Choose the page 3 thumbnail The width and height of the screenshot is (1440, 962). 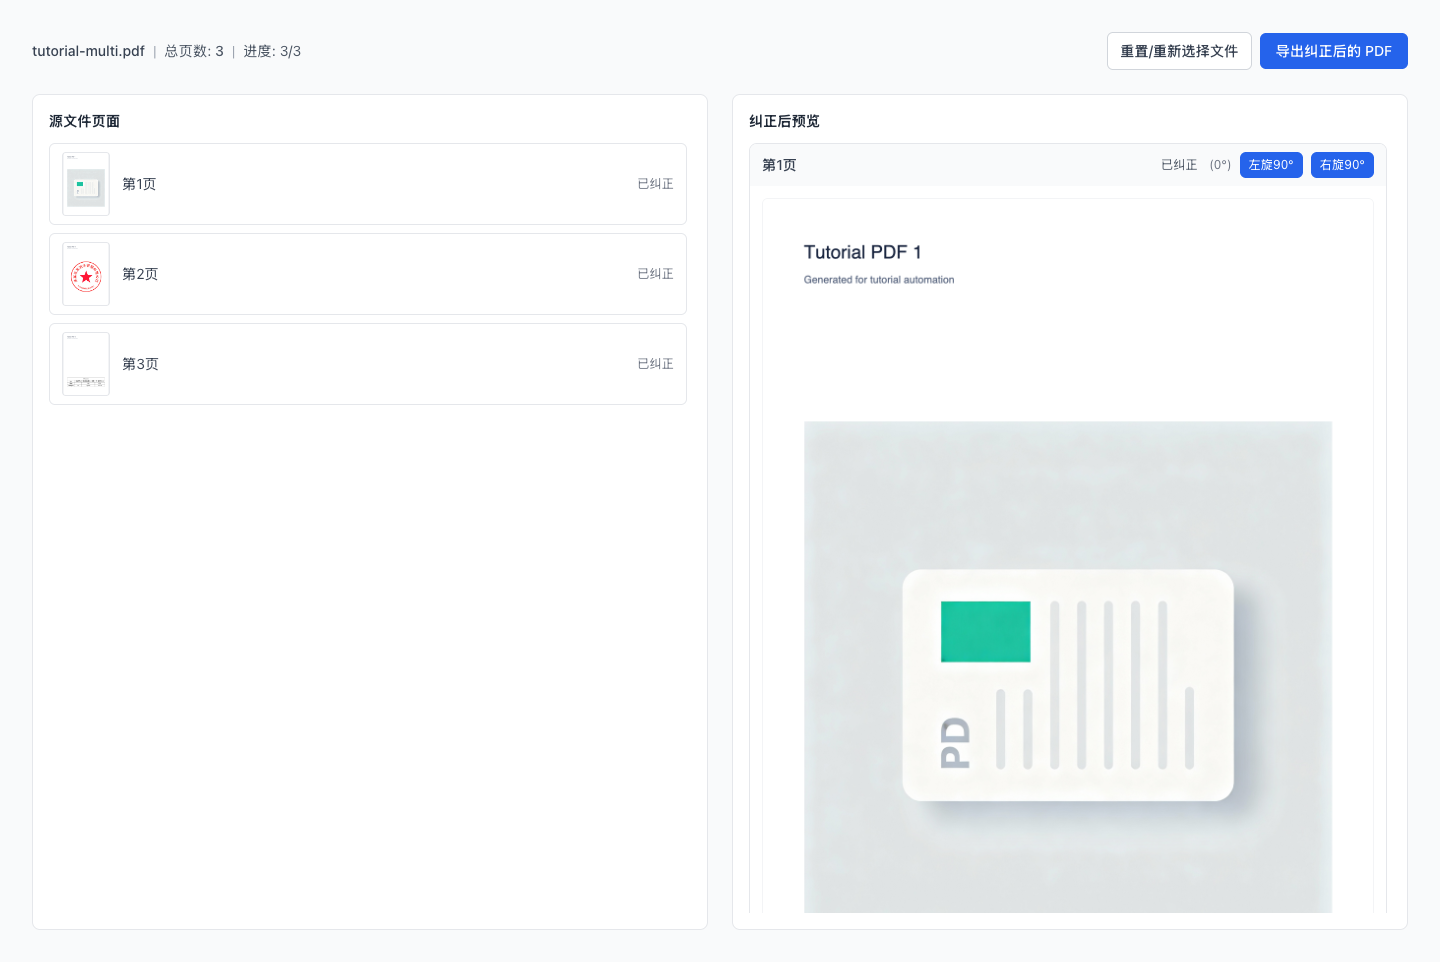86,364
